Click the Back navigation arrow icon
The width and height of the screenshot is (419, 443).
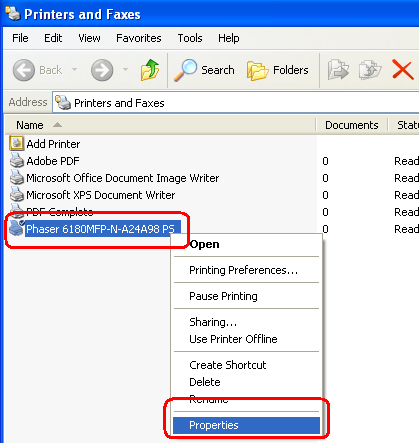pos(24,70)
